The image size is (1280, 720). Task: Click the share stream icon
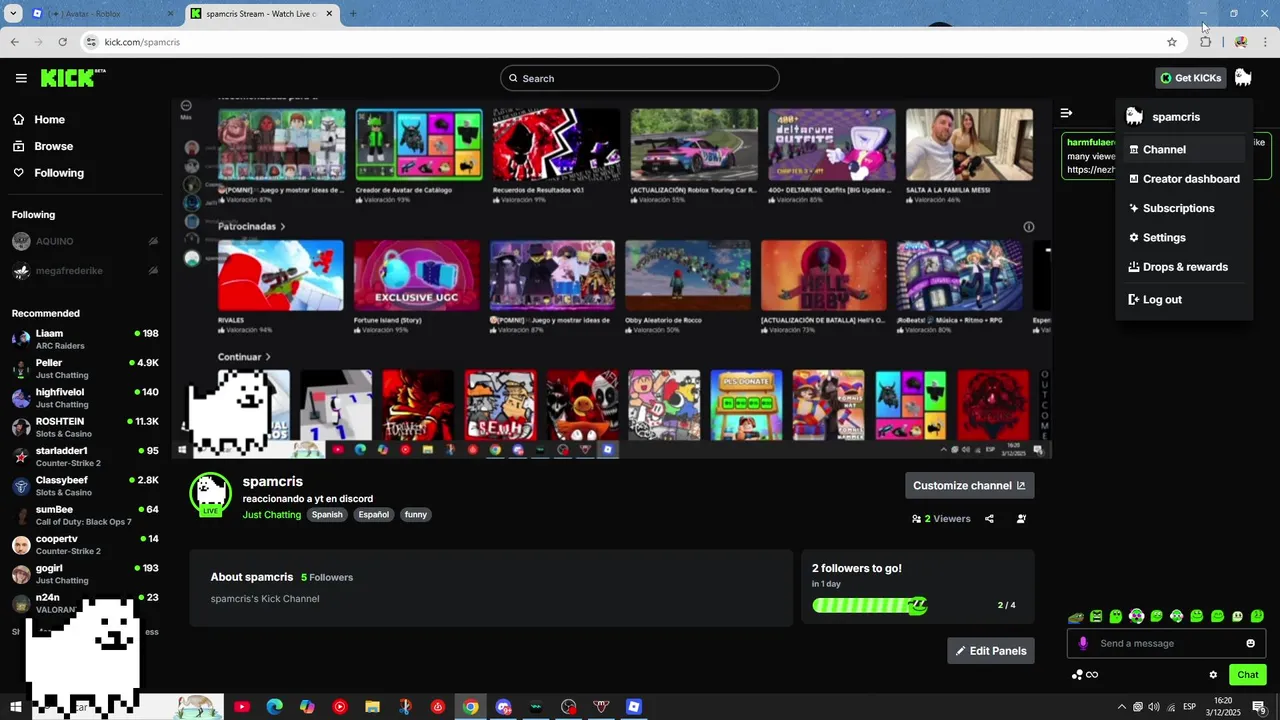[989, 519]
